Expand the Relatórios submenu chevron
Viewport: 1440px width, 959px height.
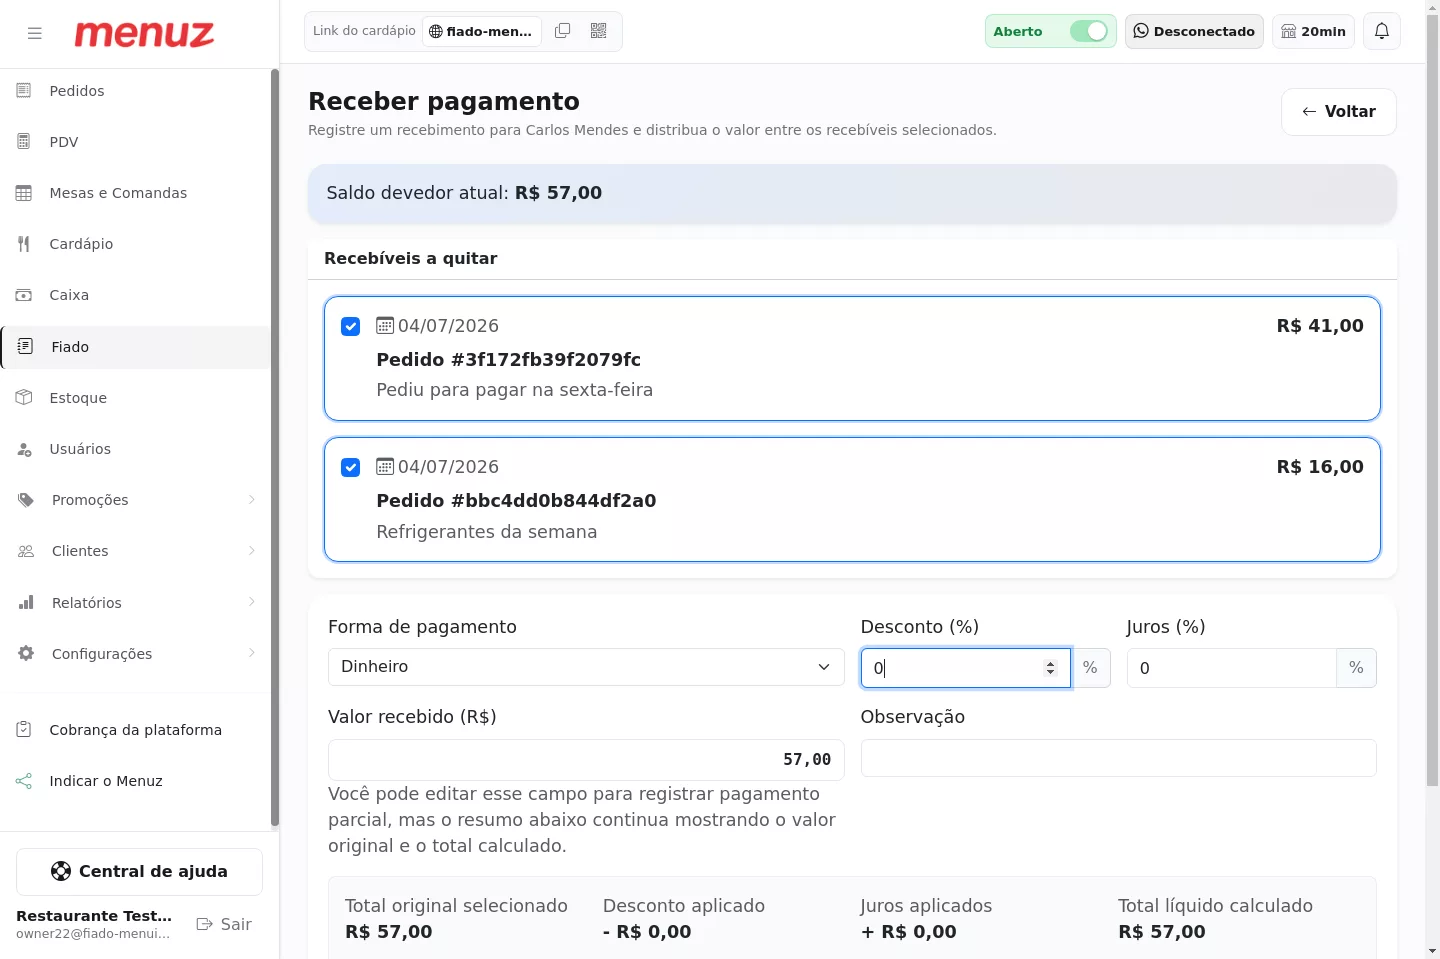[252, 602]
